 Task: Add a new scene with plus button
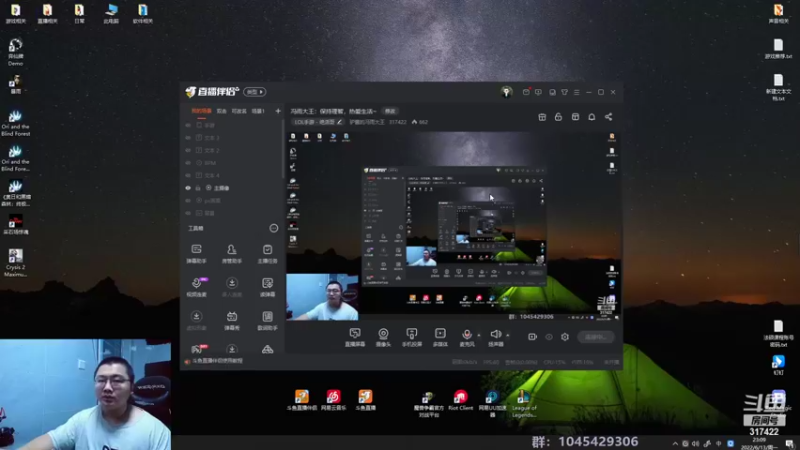[278, 111]
